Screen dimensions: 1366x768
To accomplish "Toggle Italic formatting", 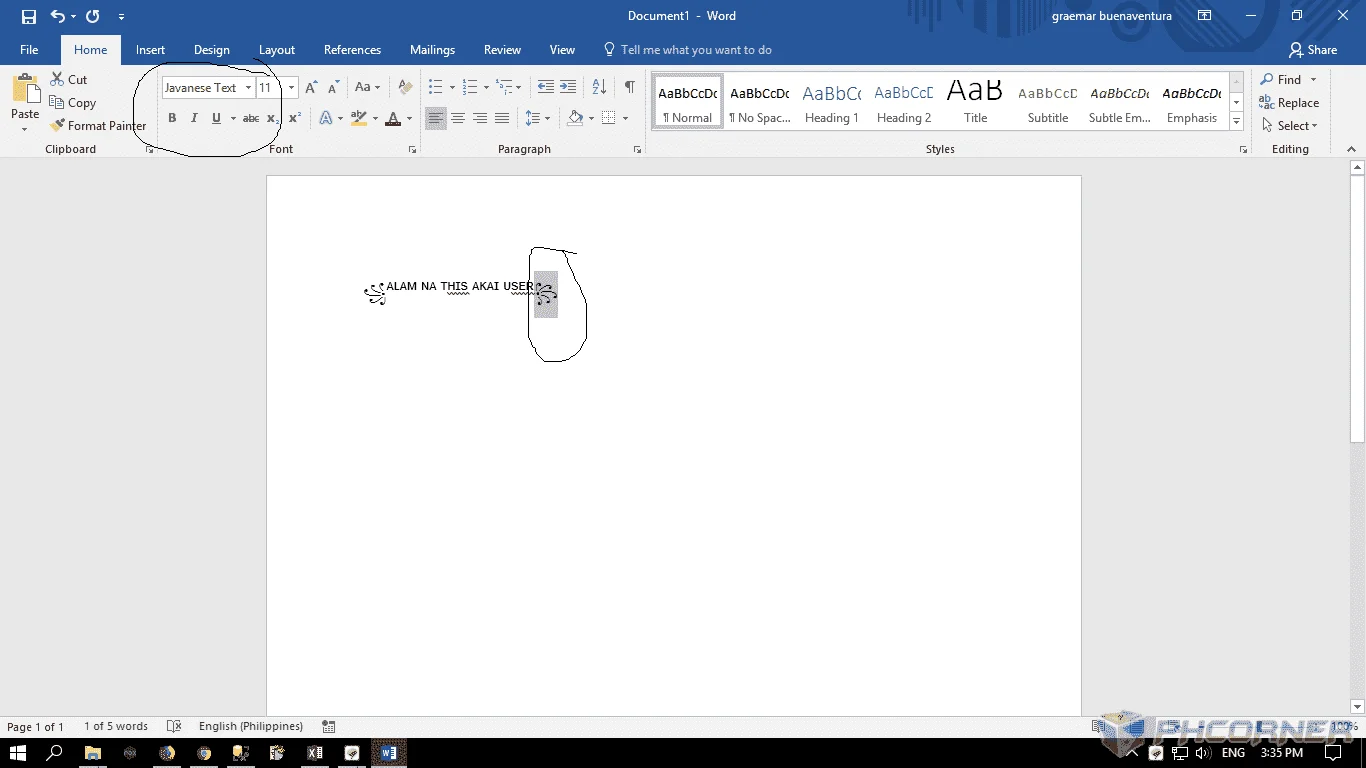I will (x=194, y=118).
